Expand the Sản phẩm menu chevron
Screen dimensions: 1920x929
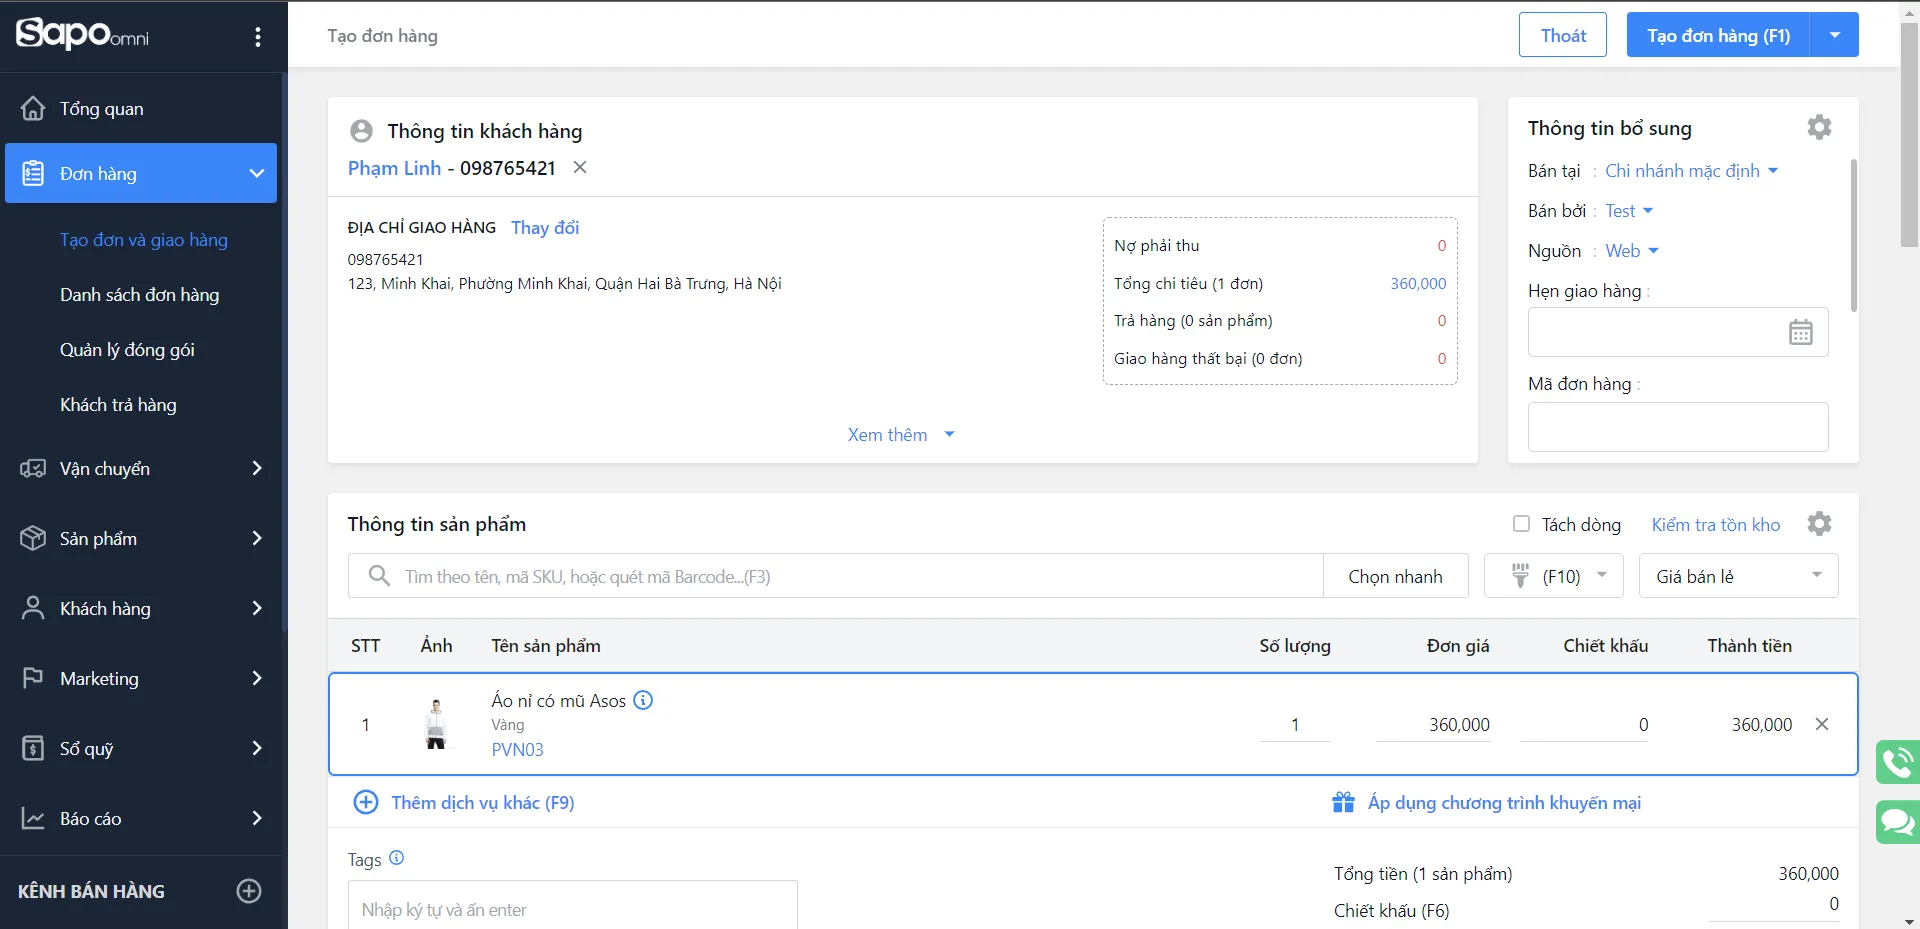[257, 538]
